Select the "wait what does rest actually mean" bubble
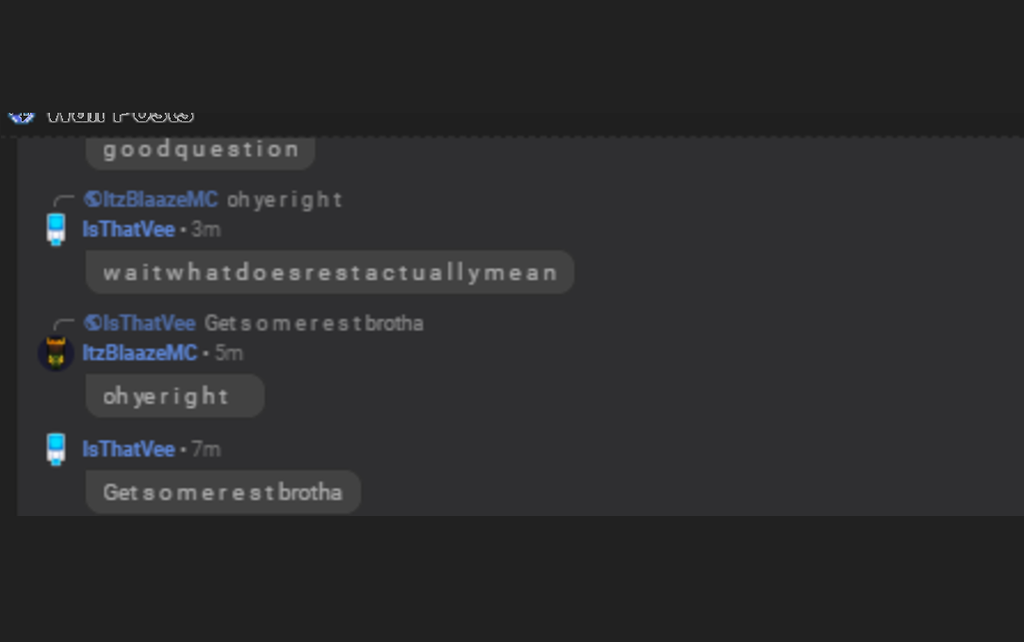The height and width of the screenshot is (642, 1024). (330, 272)
